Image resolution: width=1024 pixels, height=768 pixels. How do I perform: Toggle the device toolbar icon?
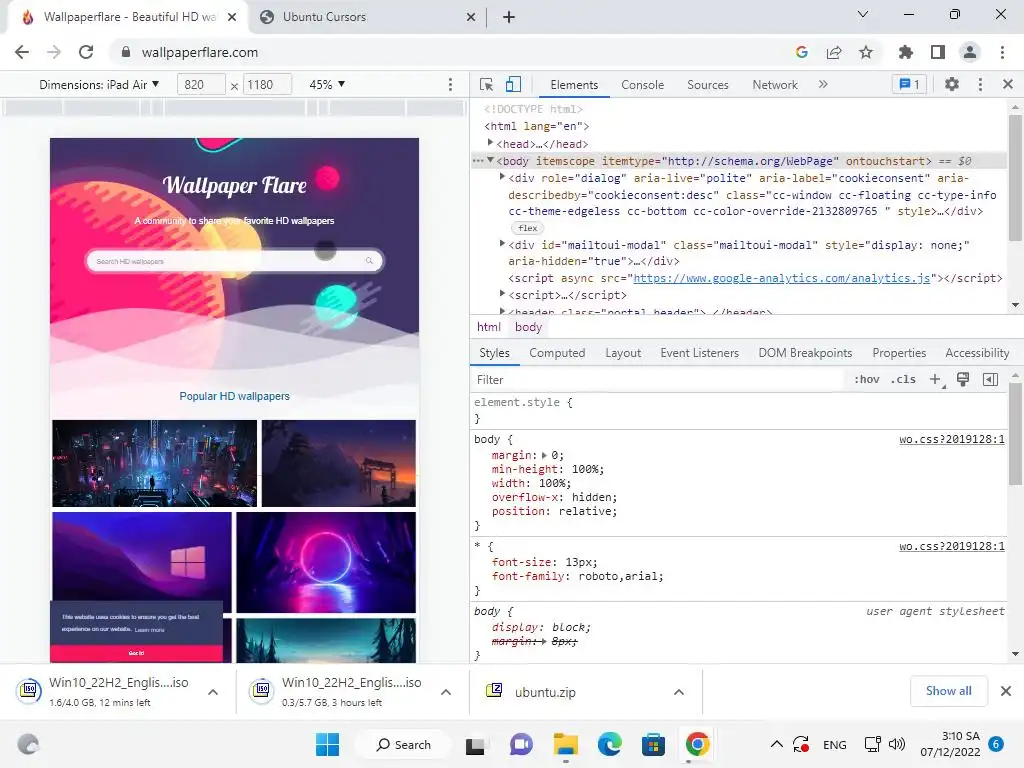tap(513, 84)
